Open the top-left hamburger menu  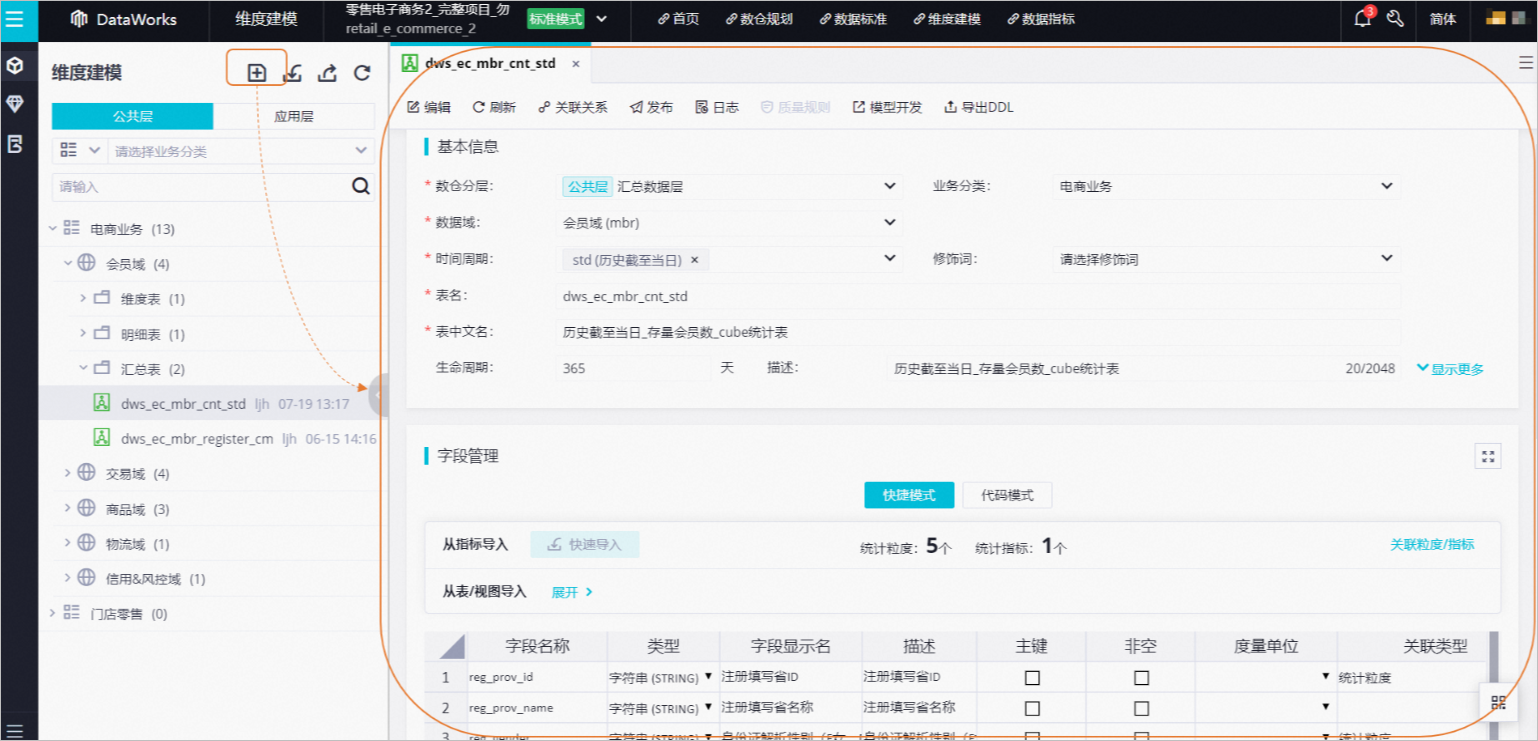[15, 18]
